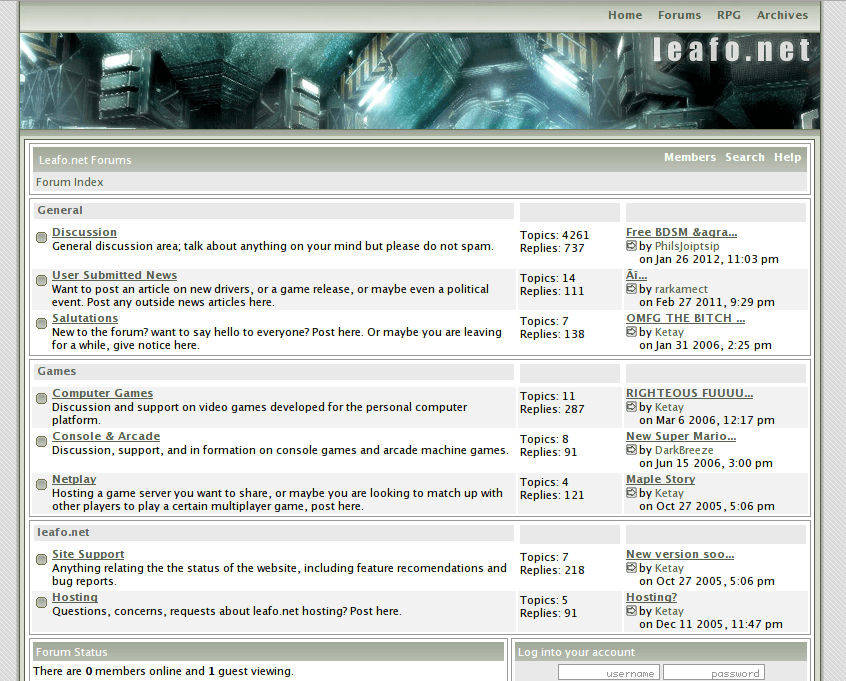View Ketay's profile under OMFG THE BITCH topic
Viewport: 846px width, 681px height.
(x=669, y=332)
